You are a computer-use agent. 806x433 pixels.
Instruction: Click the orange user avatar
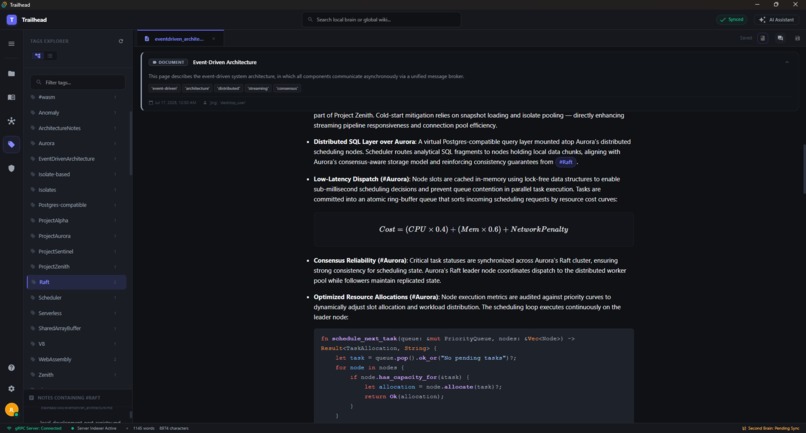(x=11, y=409)
